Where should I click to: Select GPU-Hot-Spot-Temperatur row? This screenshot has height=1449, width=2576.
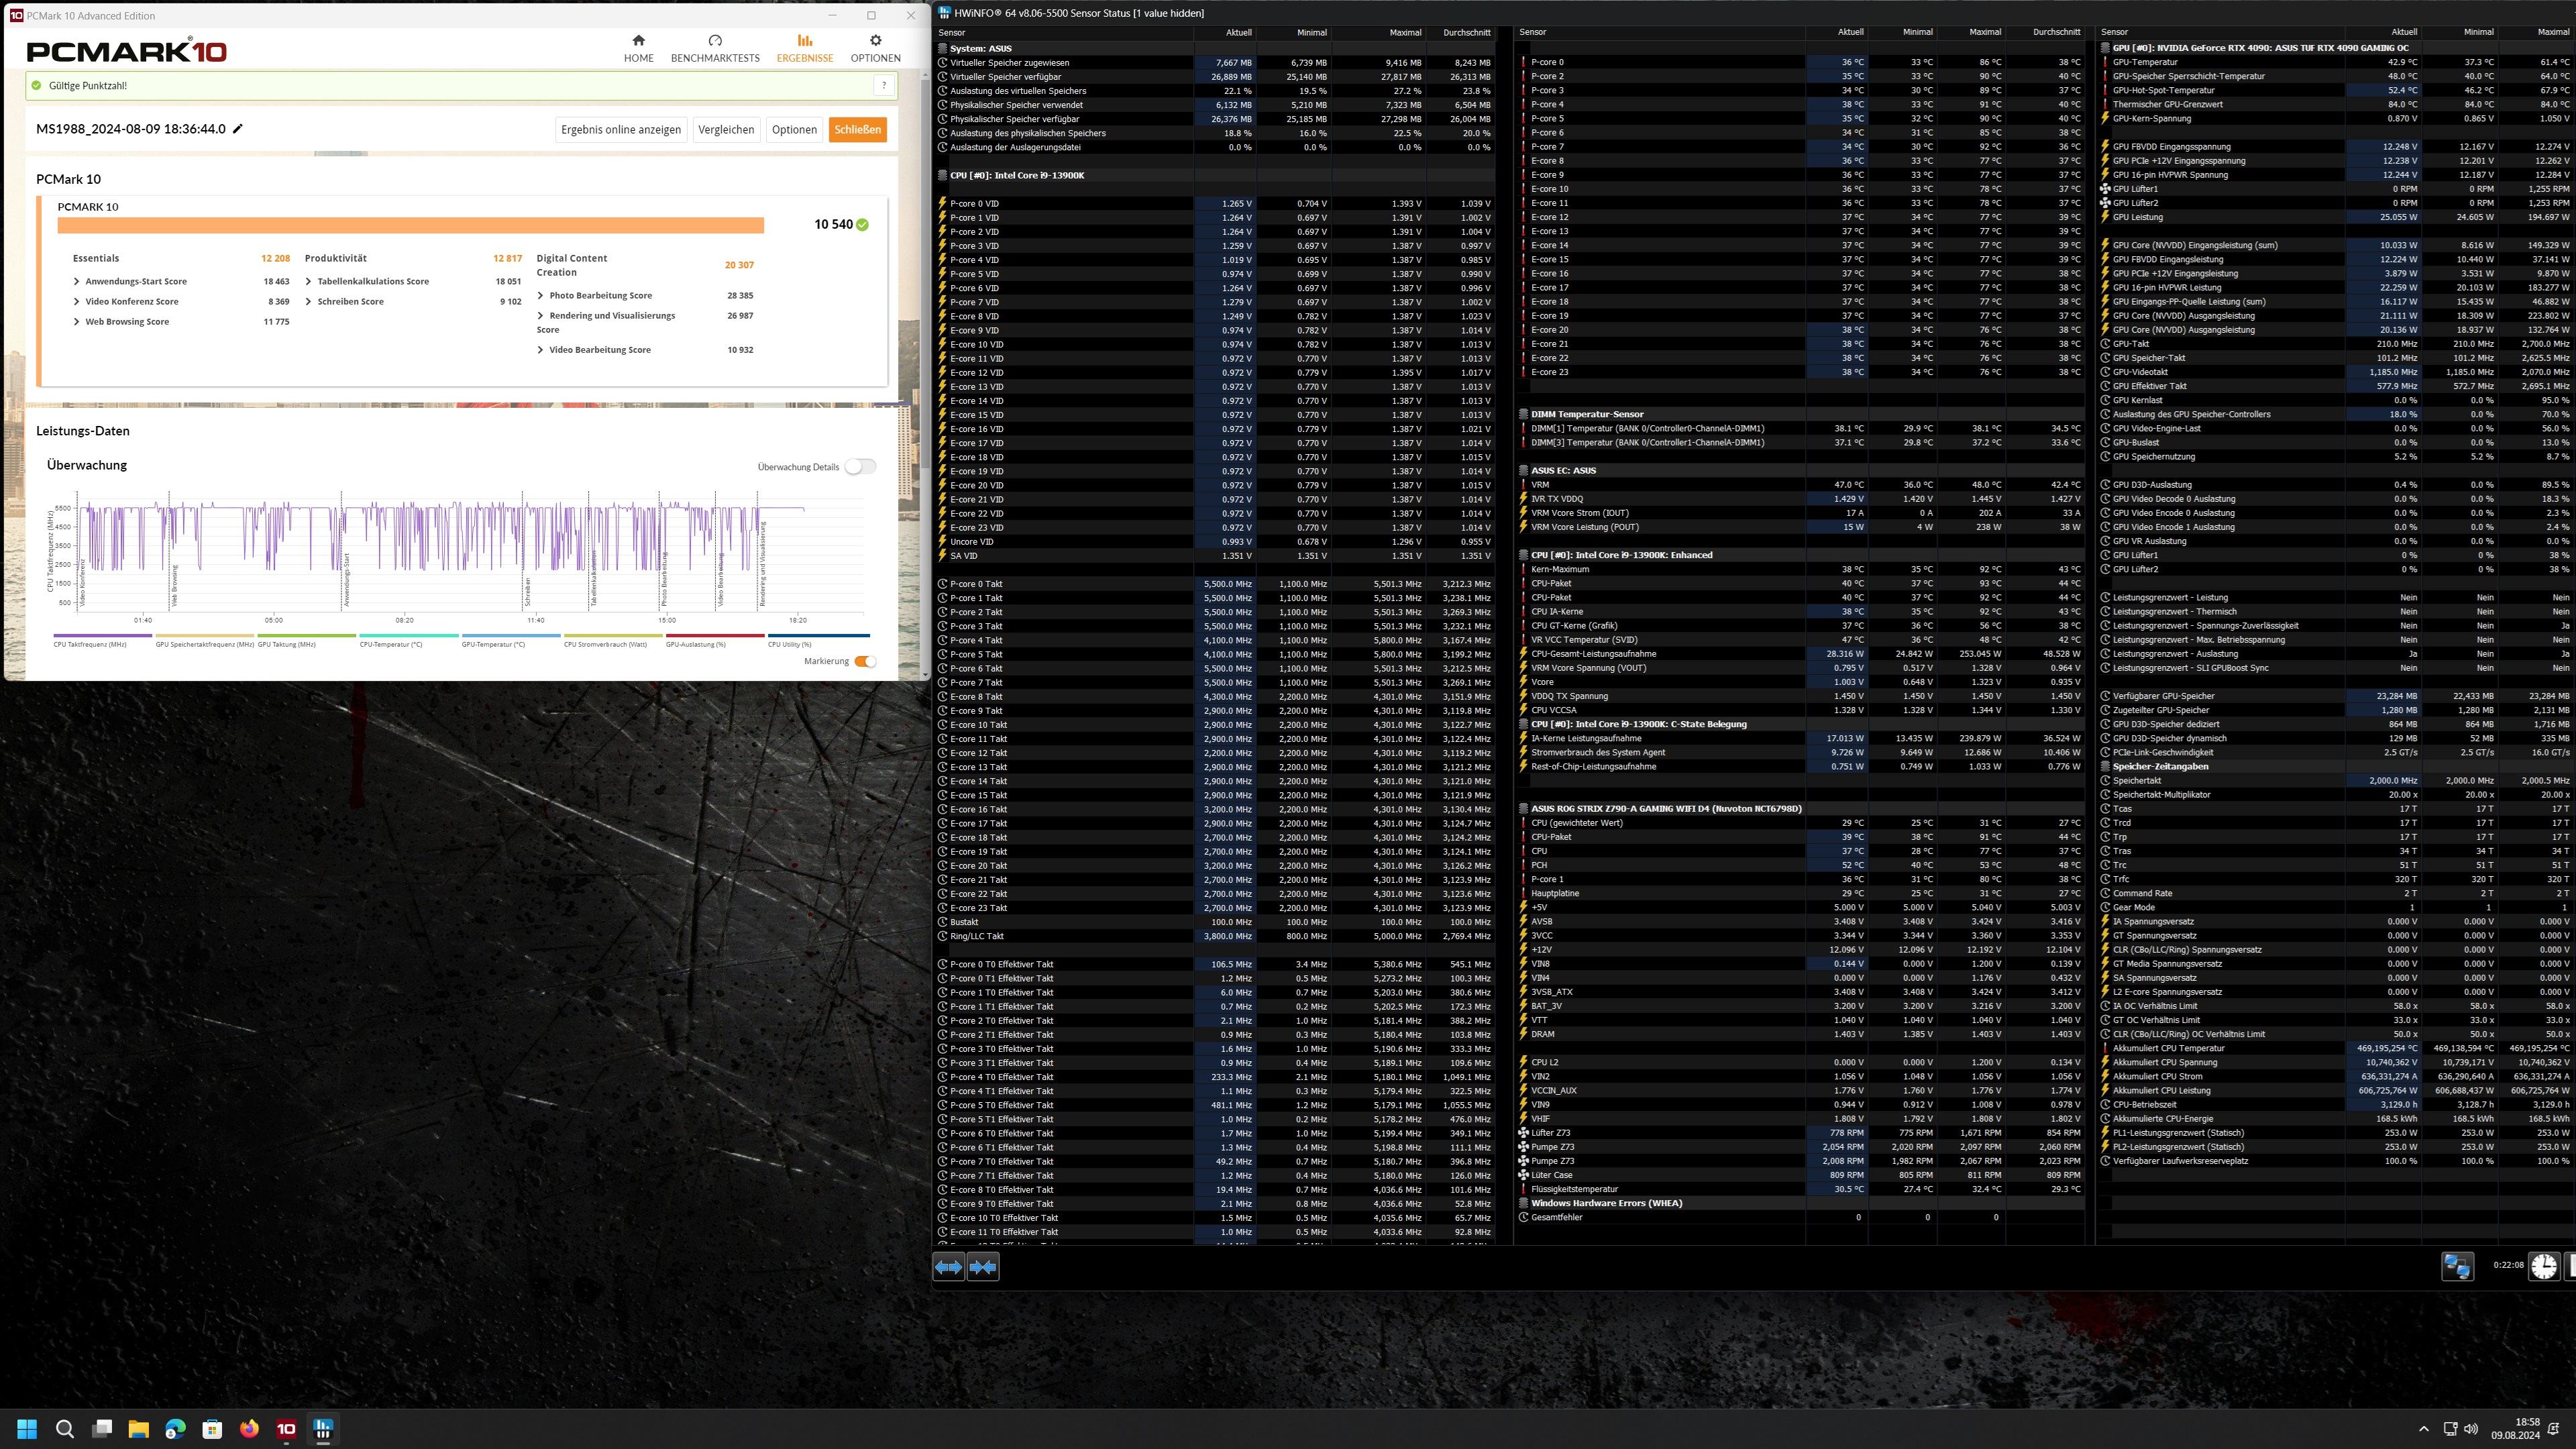tap(2337, 90)
